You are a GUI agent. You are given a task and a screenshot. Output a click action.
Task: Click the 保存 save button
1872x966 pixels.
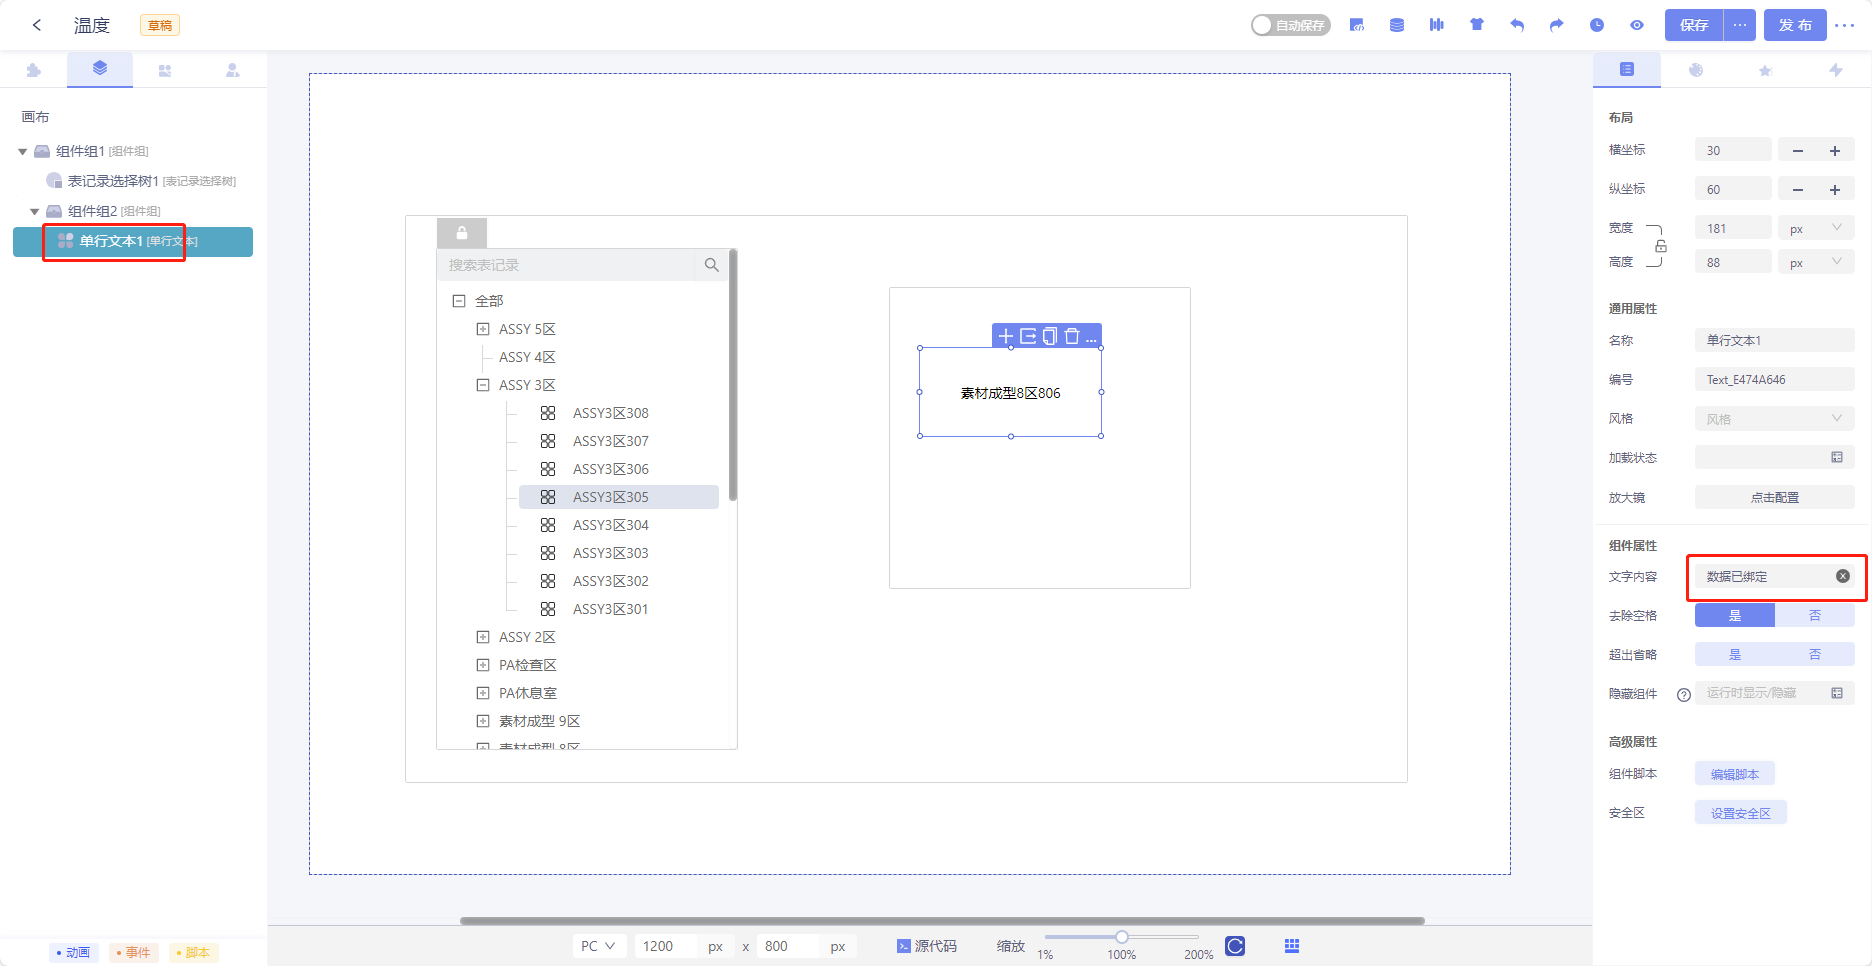point(1694,25)
